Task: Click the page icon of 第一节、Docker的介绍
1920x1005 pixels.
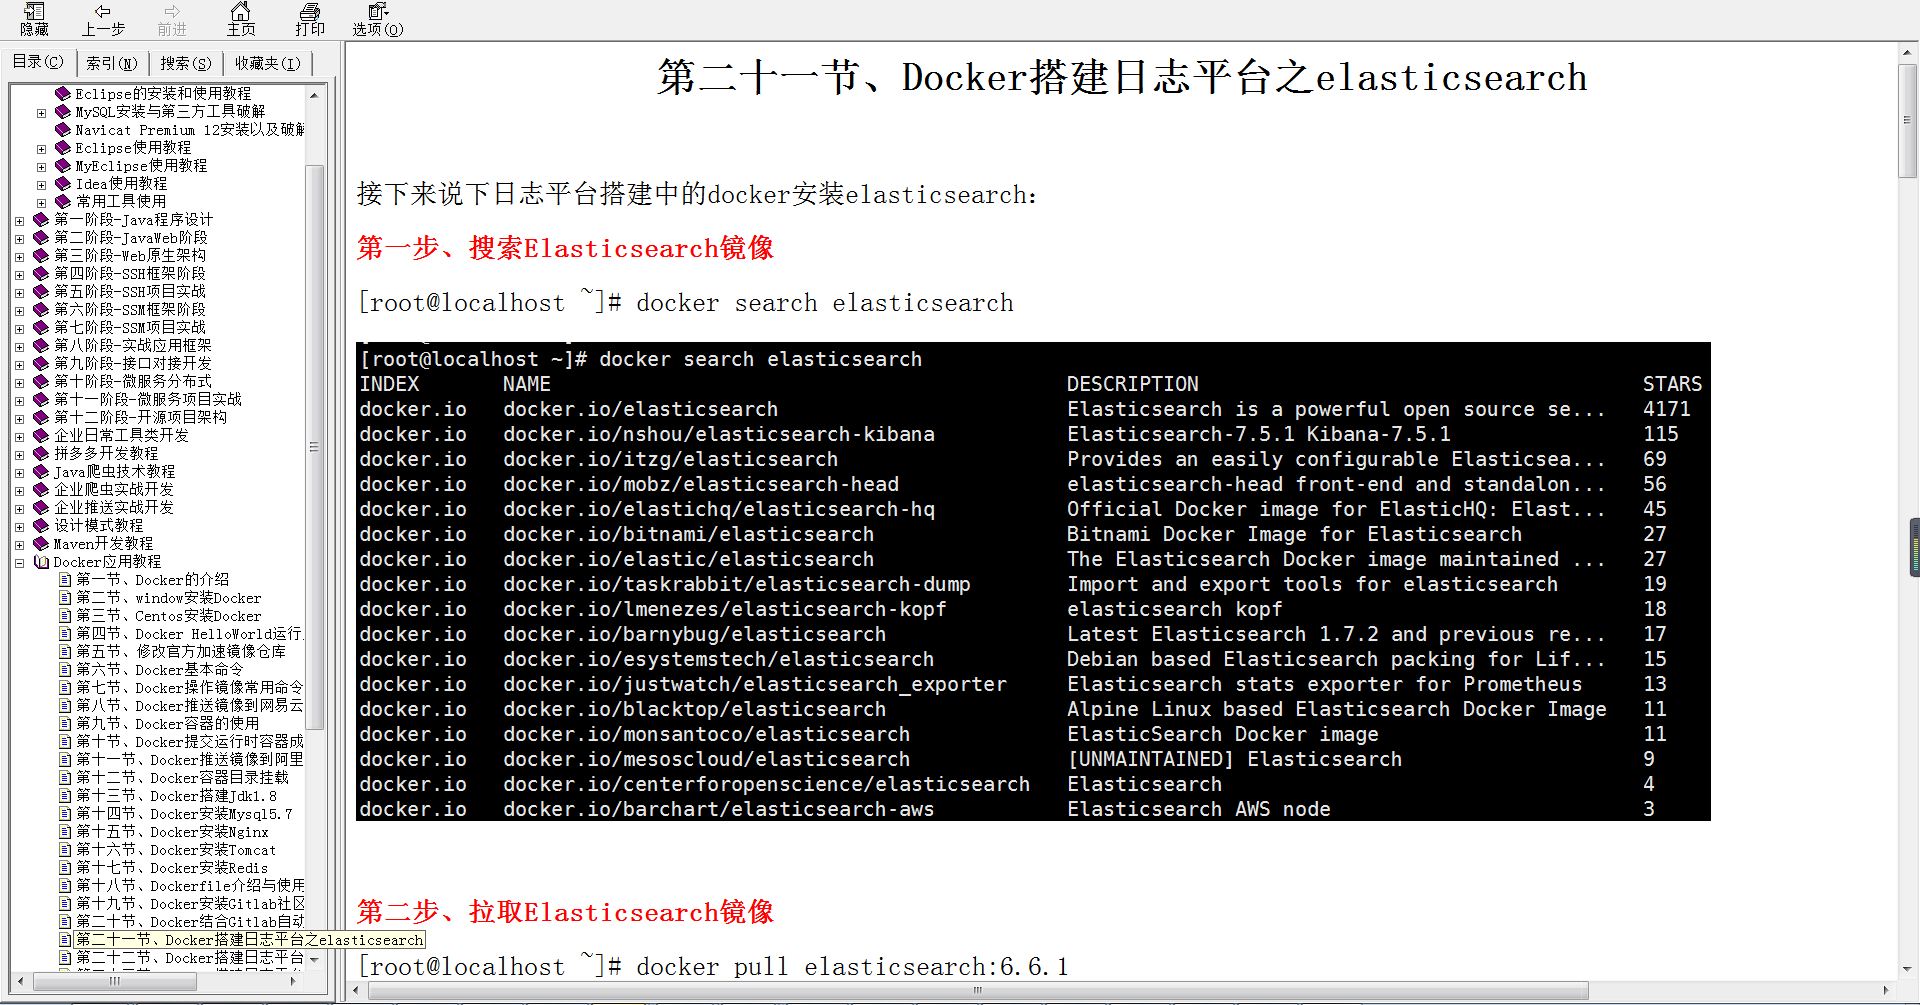Action: point(65,580)
